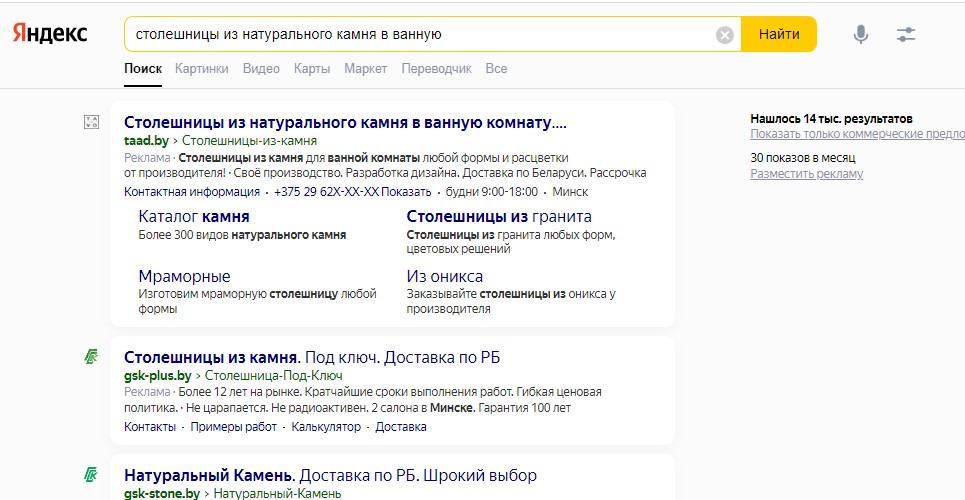
Task: Open the Каталог камня sitelink
Action: pos(194,217)
